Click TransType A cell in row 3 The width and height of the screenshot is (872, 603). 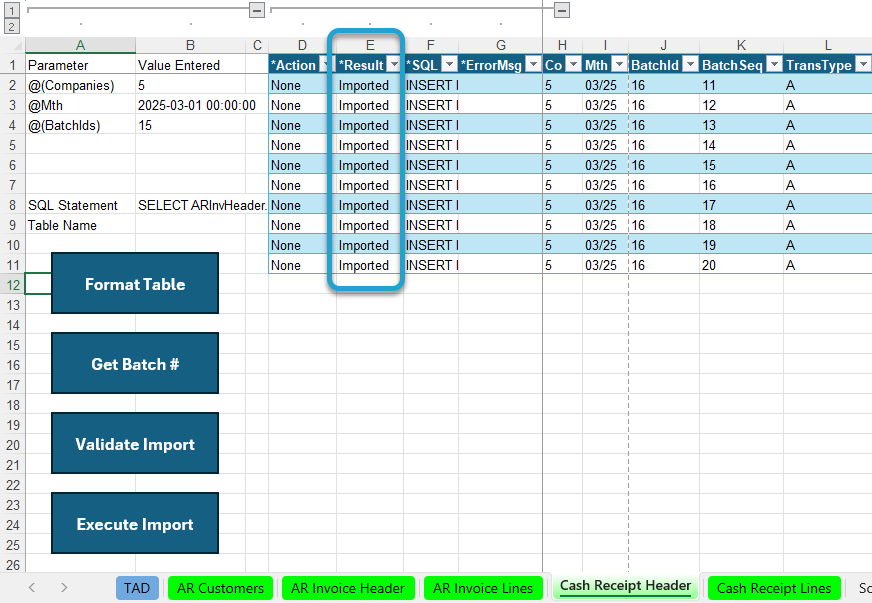pos(828,105)
